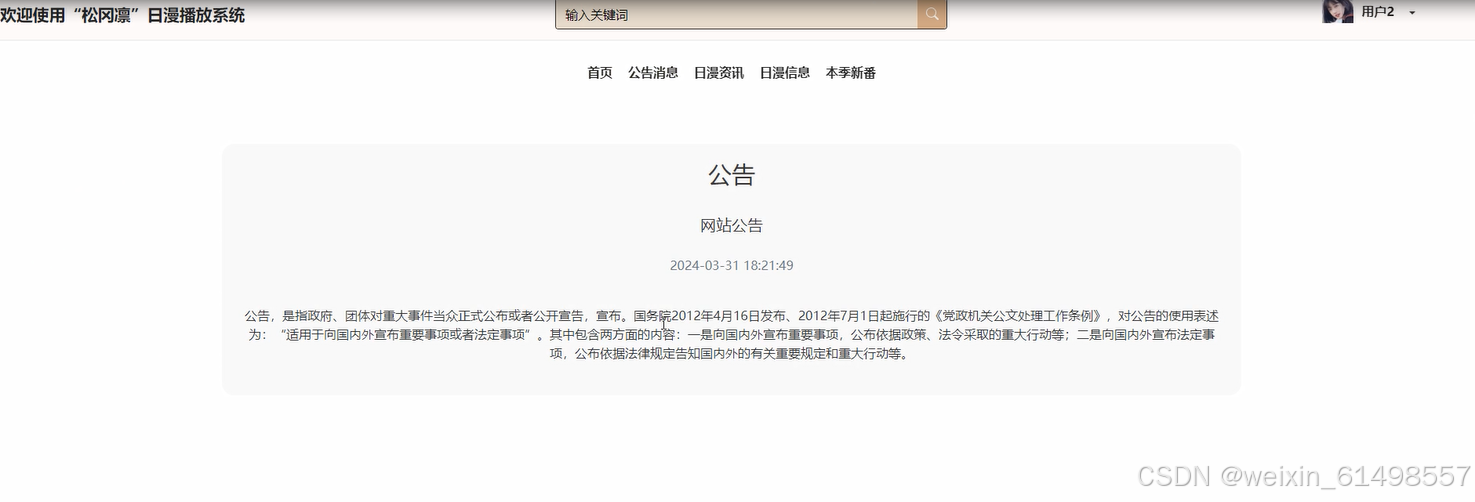1475x502 pixels.
Task: Open the 日漫资讯 menu item
Action: (x=719, y=73)
